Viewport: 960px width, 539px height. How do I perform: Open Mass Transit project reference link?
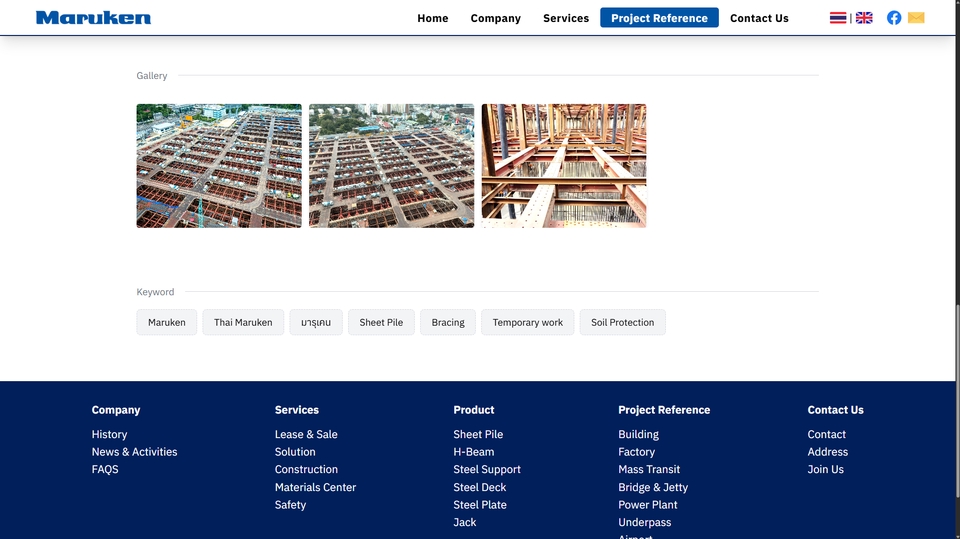[648, 469]
